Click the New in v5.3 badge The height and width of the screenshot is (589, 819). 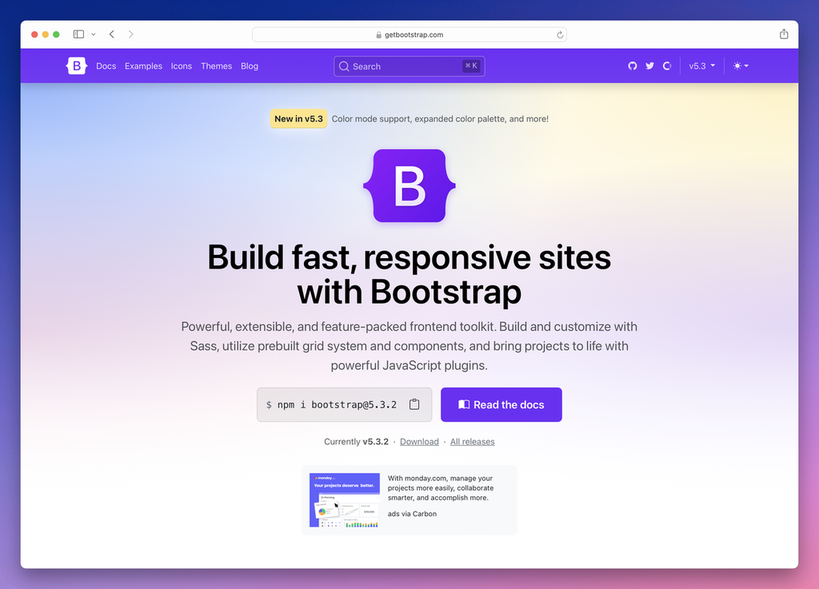point(298,118)
